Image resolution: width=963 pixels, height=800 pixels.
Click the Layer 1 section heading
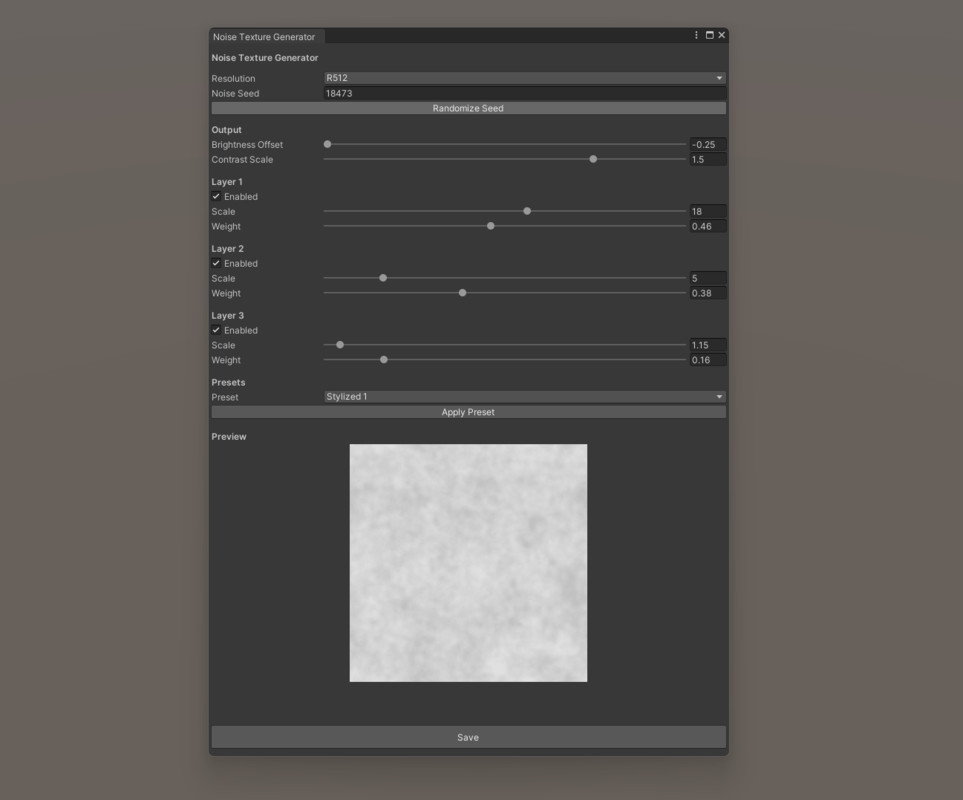click(227, 182)
